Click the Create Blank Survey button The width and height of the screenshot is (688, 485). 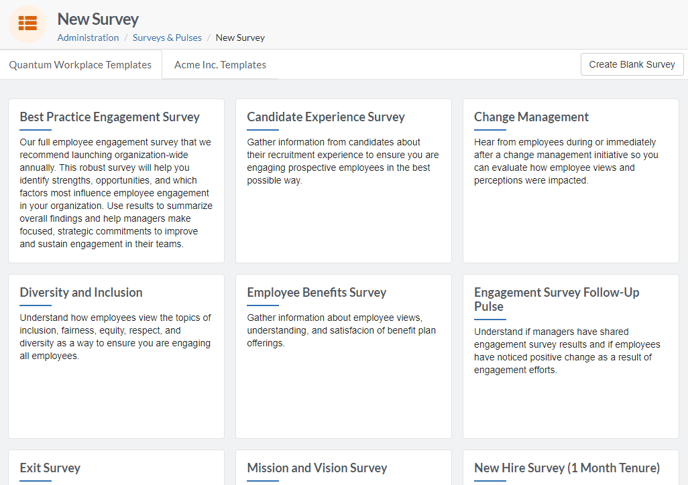(632, 65)
